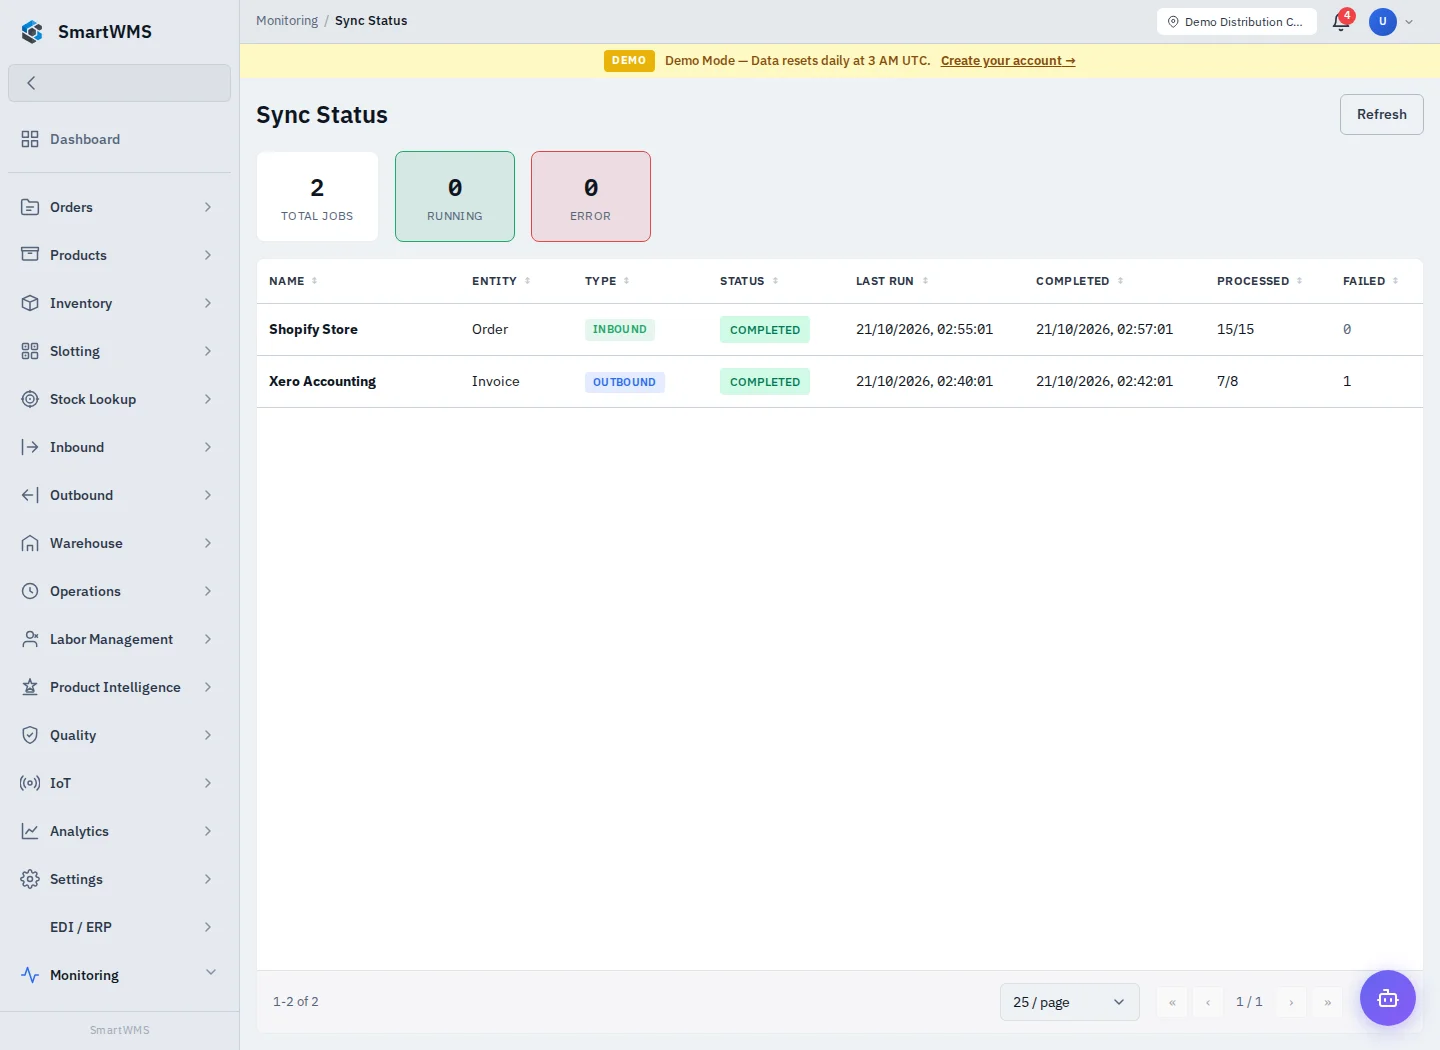The height and width of the screenshot is (1050, 1440).
Task: Go to Dashboard in the sidebar
Action: (x=119, y=139)
